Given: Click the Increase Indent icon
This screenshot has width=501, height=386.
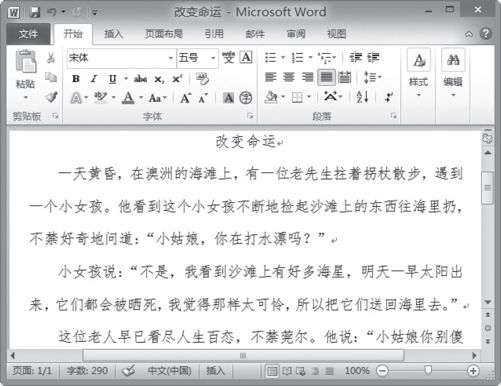Looking at the screenshot, I should pos(373,58).
